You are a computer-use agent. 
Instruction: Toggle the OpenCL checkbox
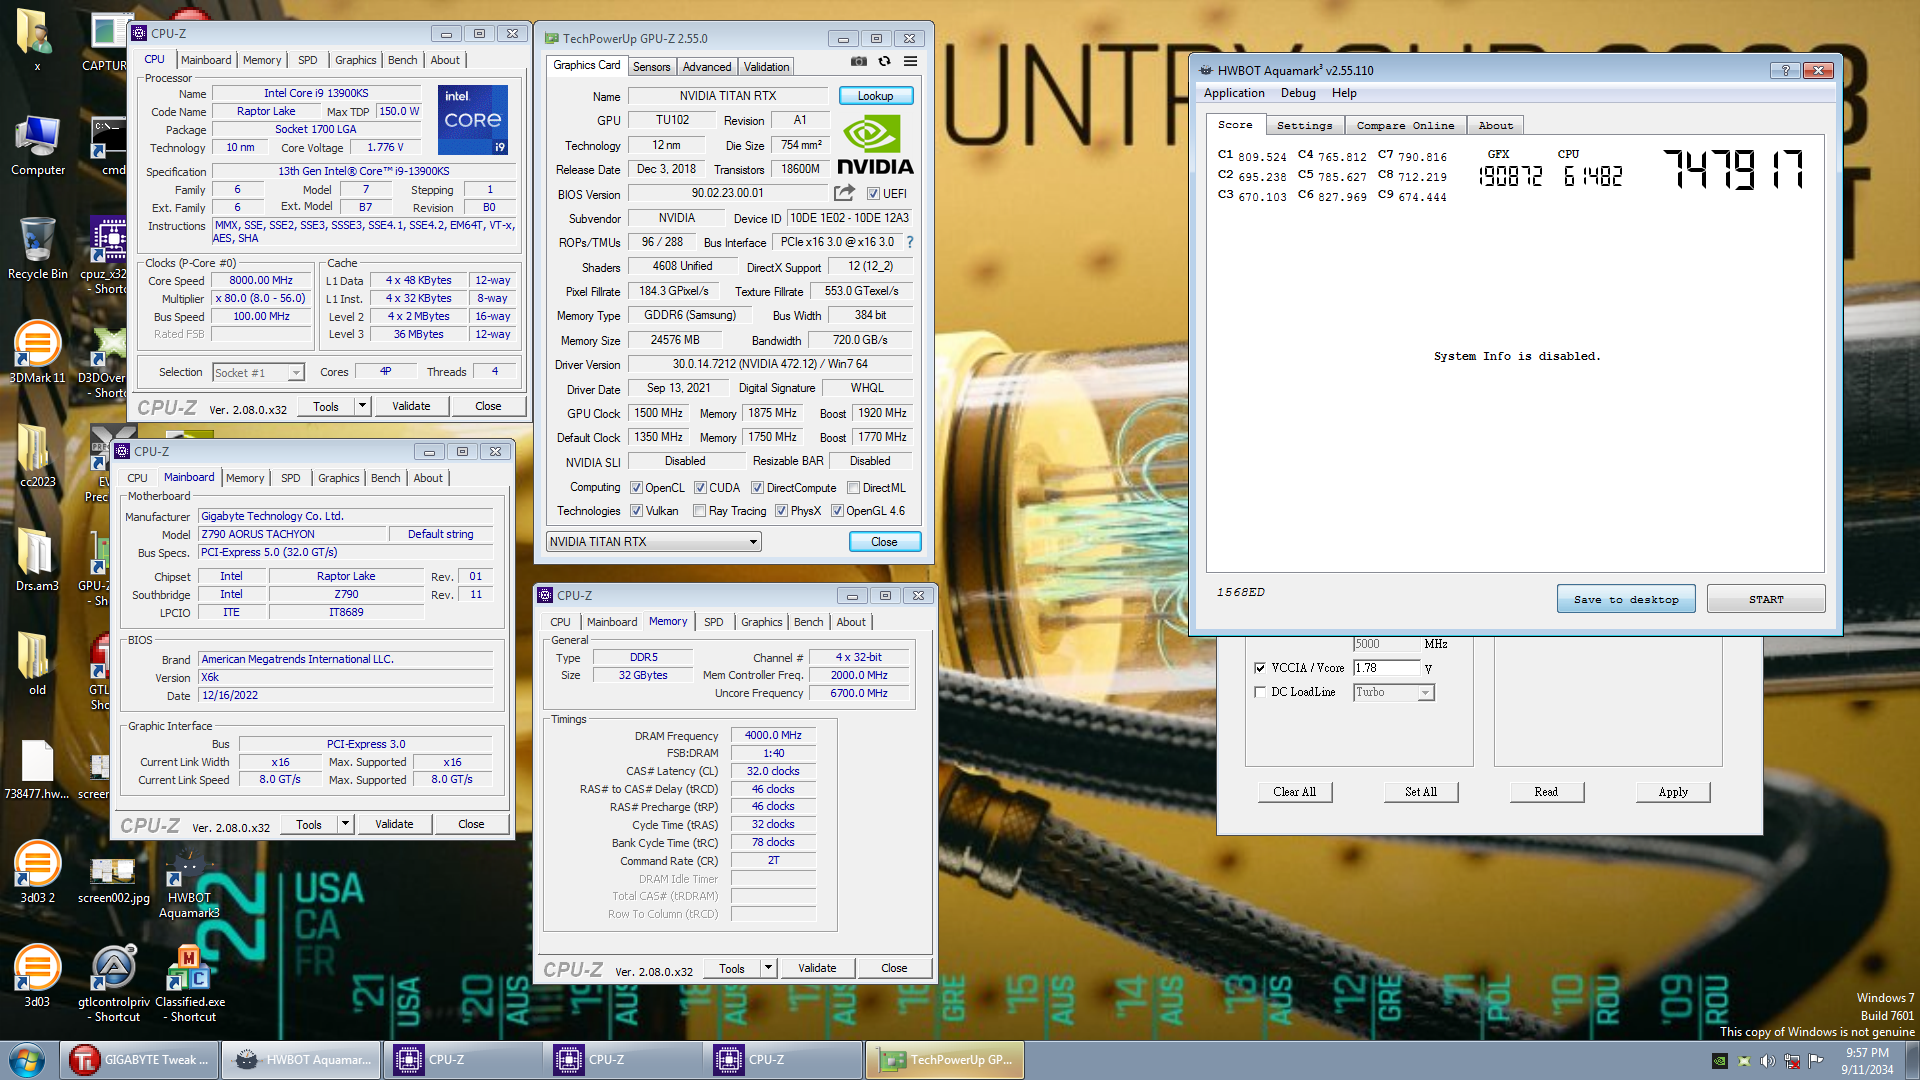point(636,488)
